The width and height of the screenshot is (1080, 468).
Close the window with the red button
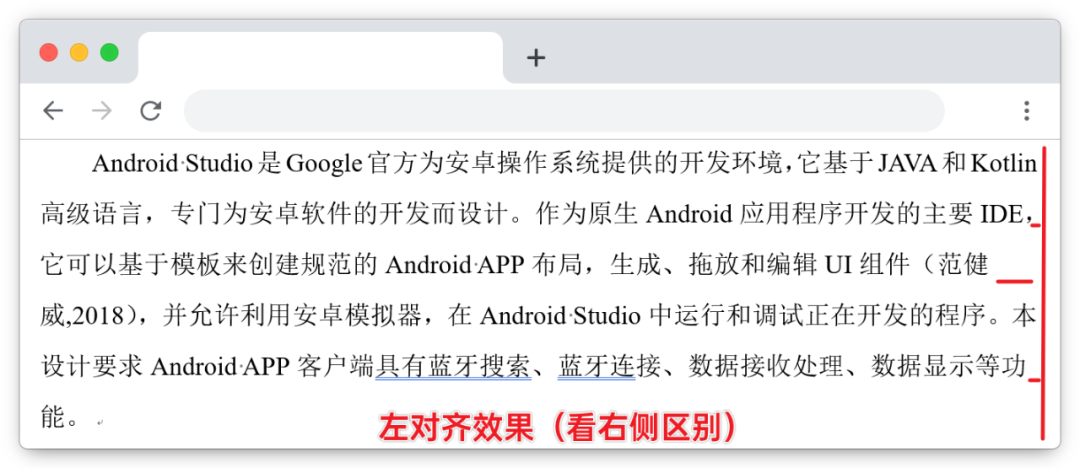pyautogui.click(x=48, y=52)
